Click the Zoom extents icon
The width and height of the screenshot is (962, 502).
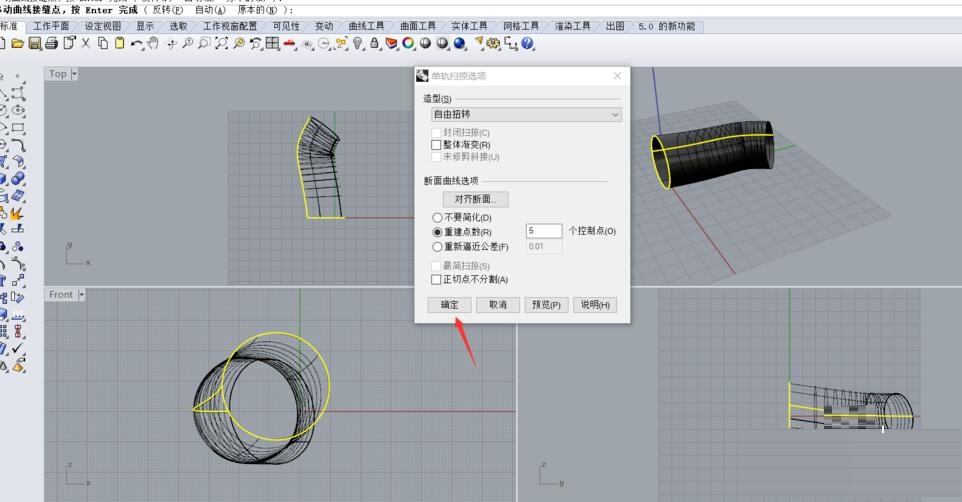pos(221,44)
